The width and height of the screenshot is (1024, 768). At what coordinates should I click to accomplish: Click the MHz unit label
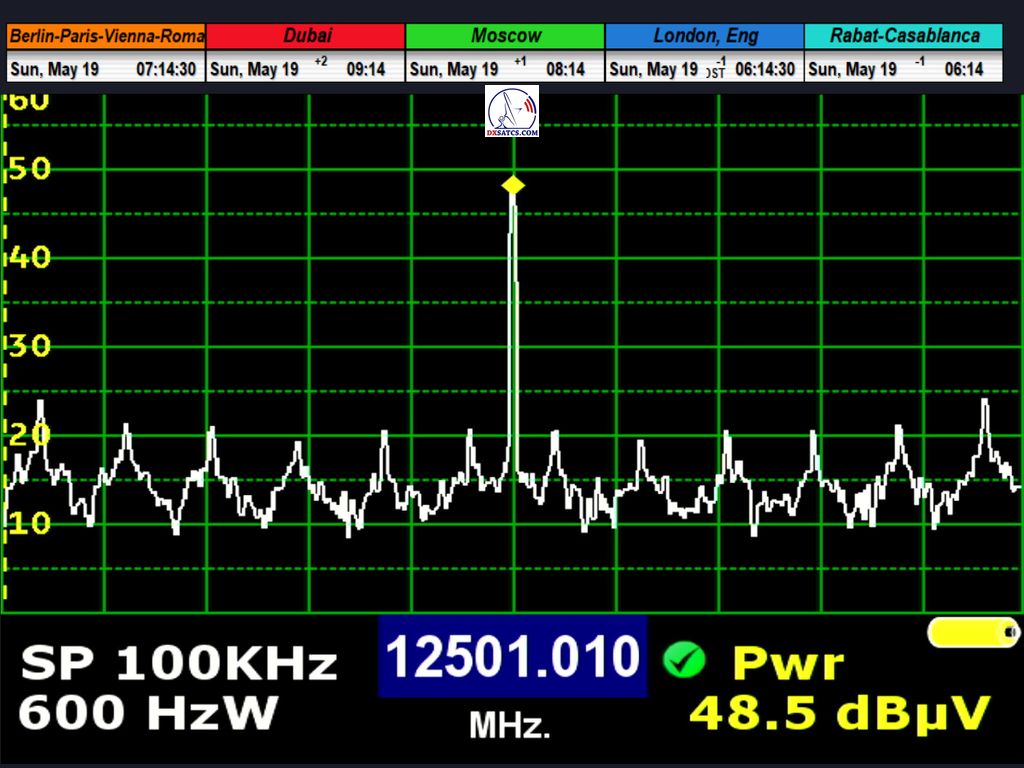coord(510,727)
